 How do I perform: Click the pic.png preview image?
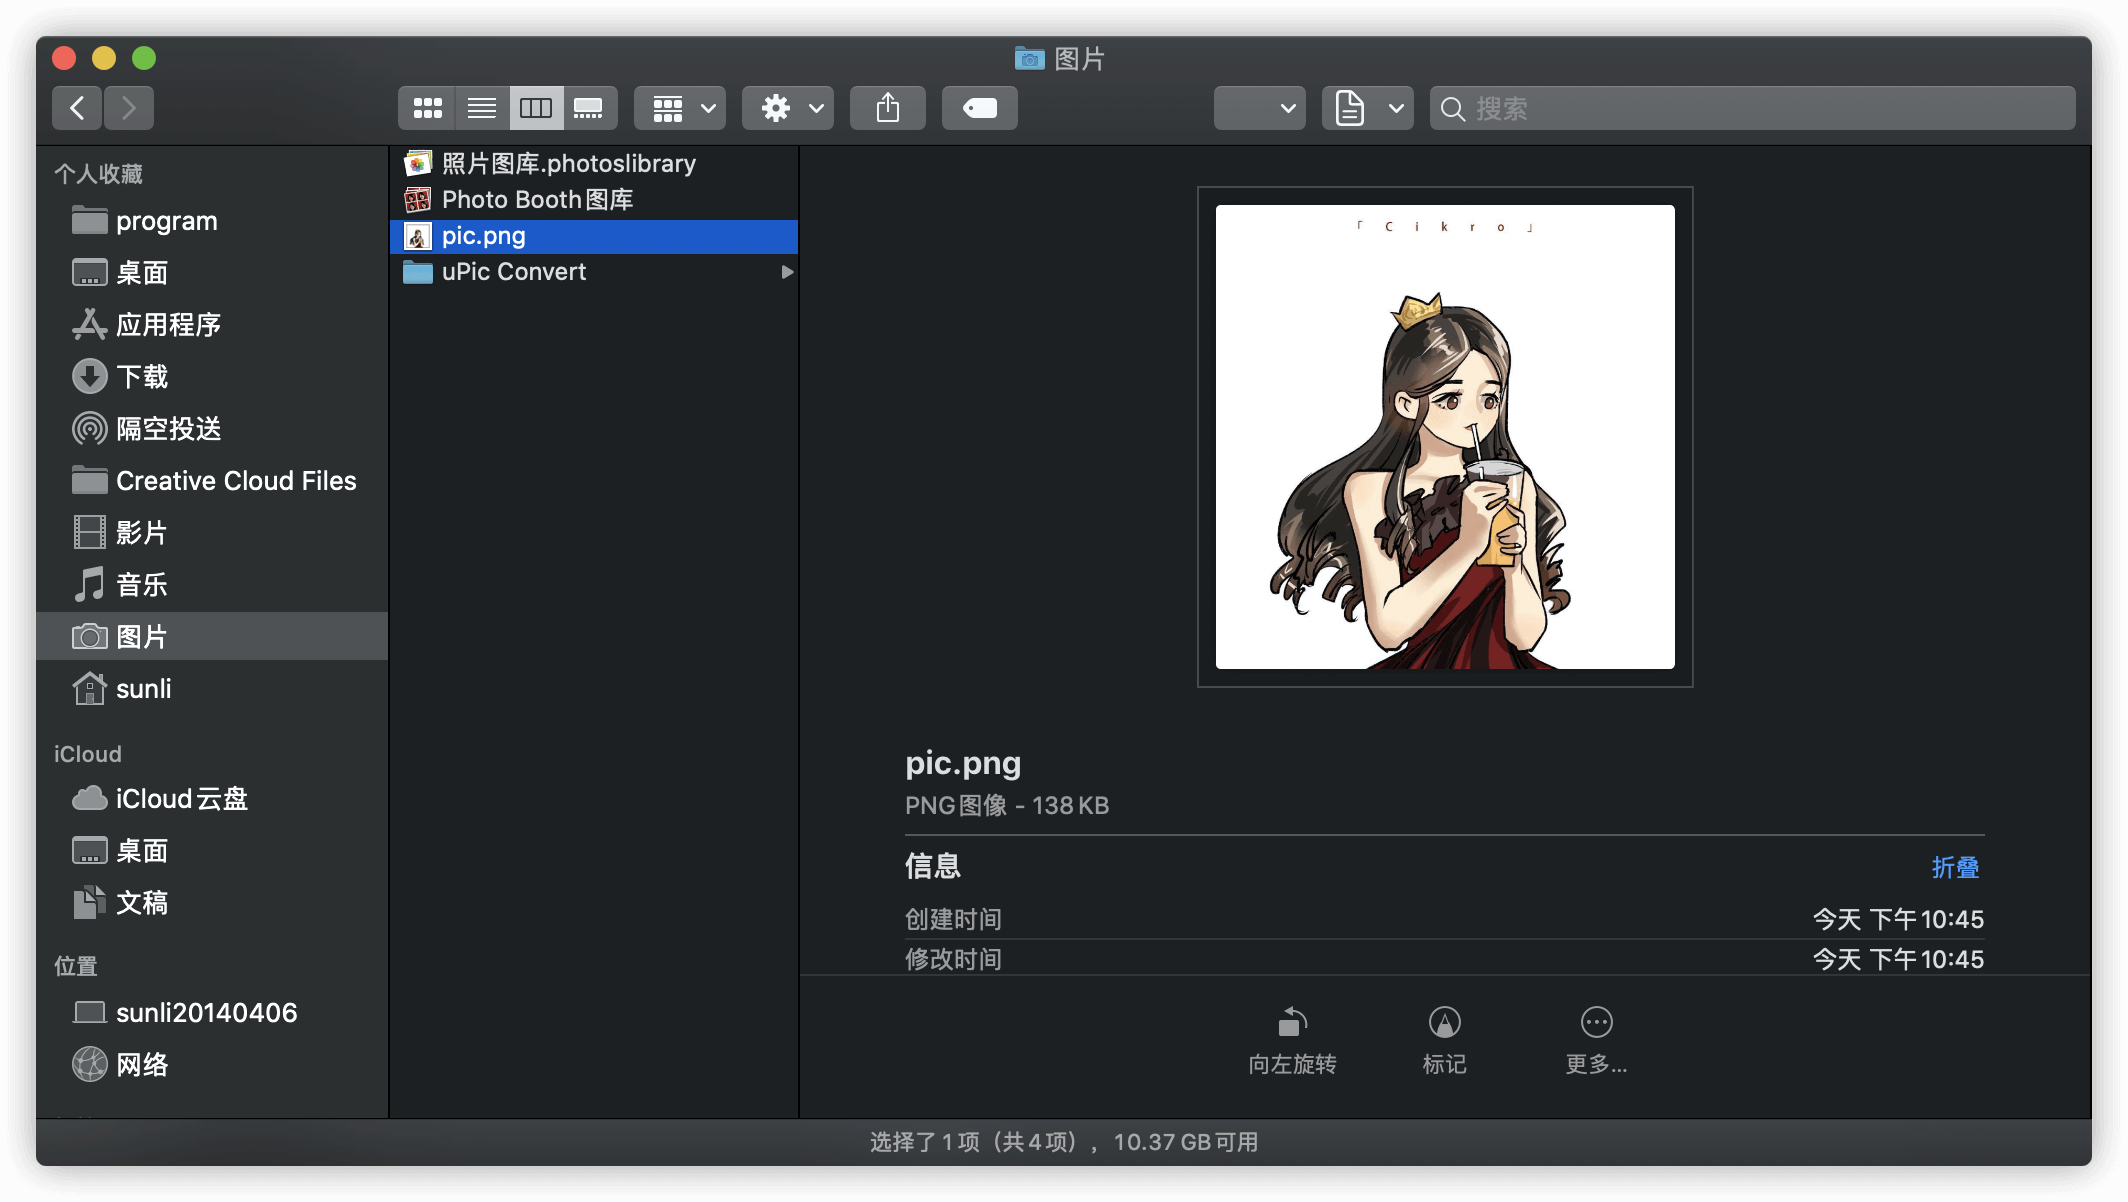coord(1445,437)
